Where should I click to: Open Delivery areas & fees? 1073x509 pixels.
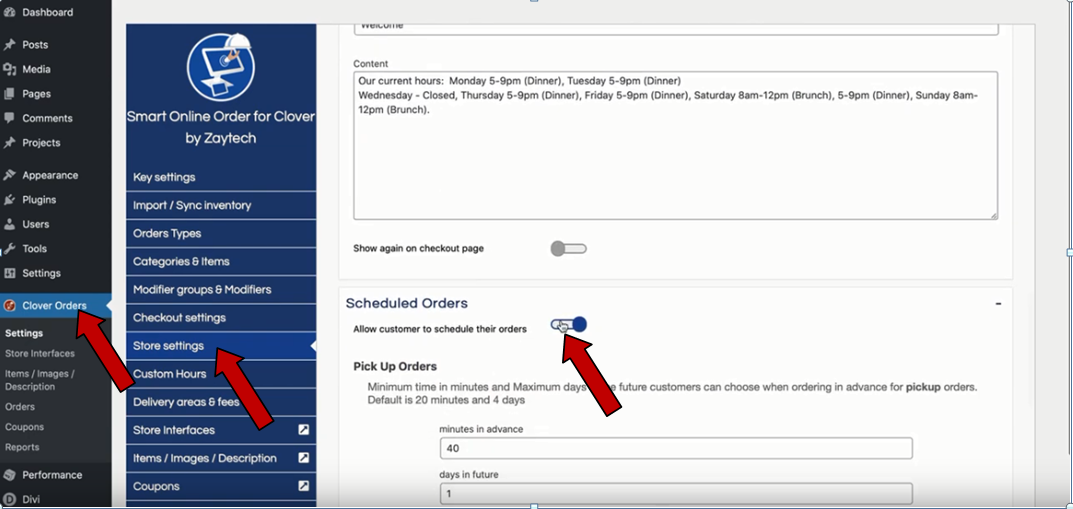221,402
